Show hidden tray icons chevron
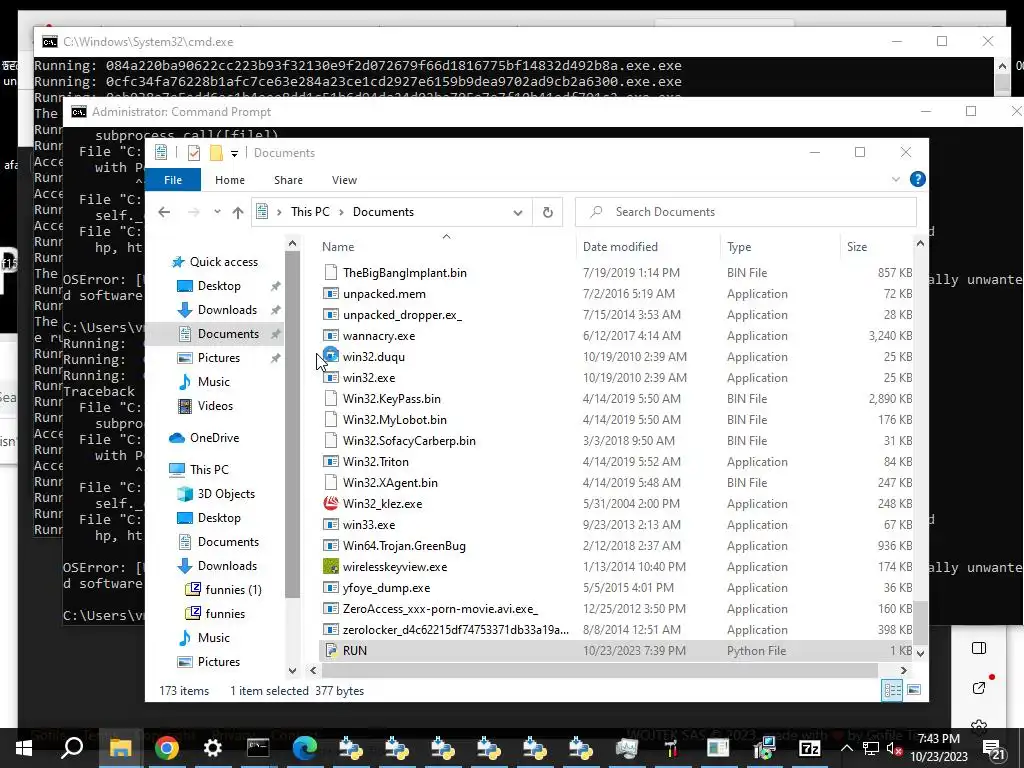 846,748
